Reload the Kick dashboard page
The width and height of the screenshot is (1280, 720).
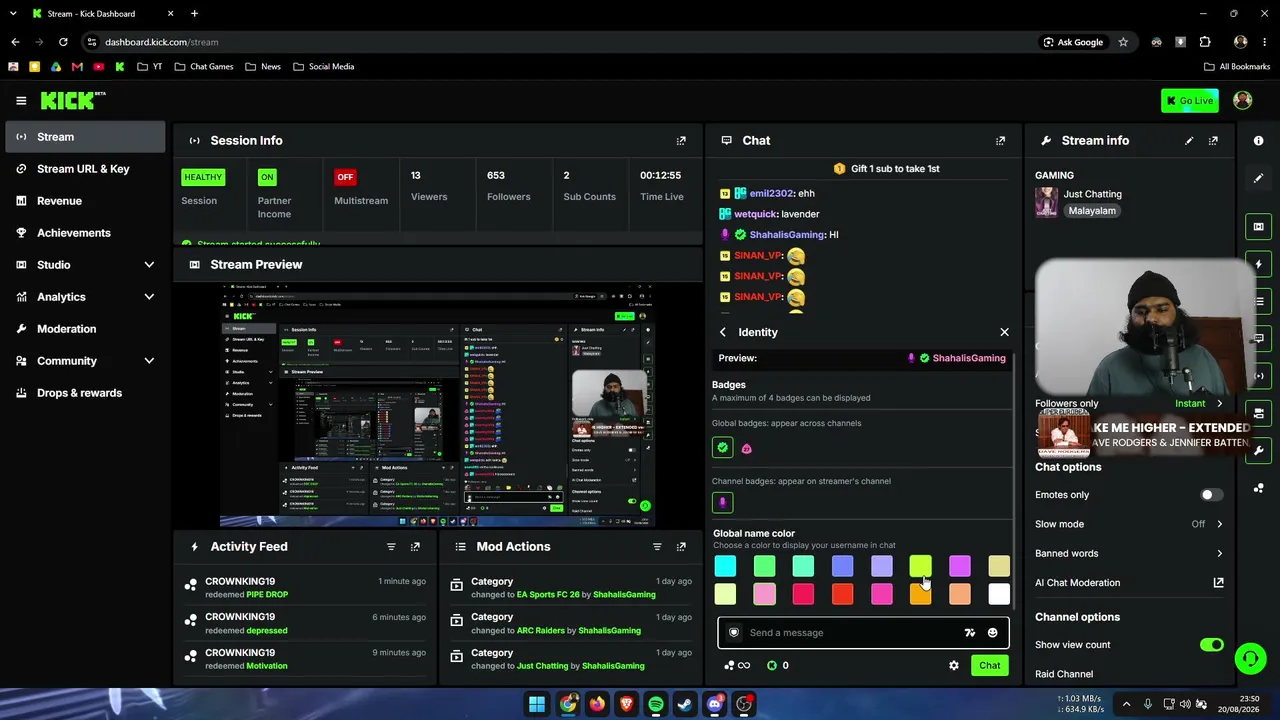coord(63,42)
